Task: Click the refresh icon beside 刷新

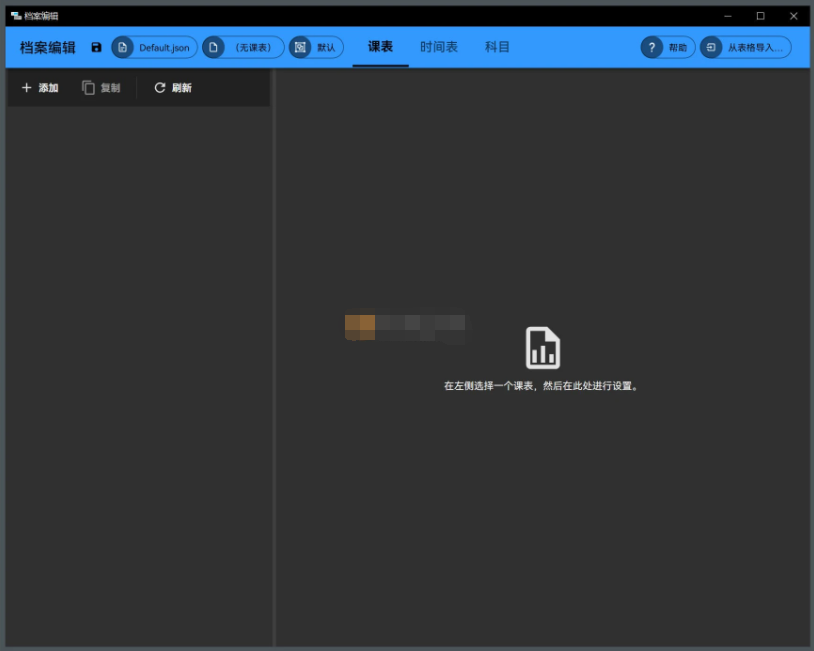Action: click(158, 88)
